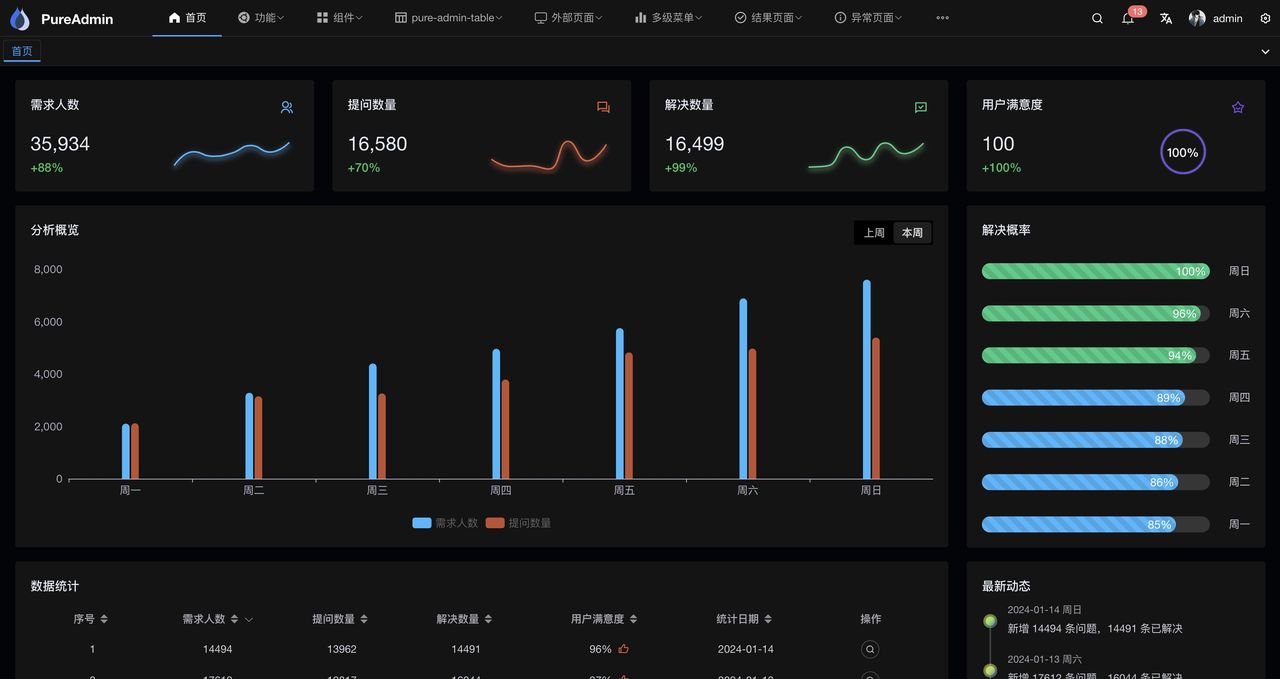Open the pure-admin-table menu item
Viewport: 1280px width, 679px height.
tap(447, 17)
